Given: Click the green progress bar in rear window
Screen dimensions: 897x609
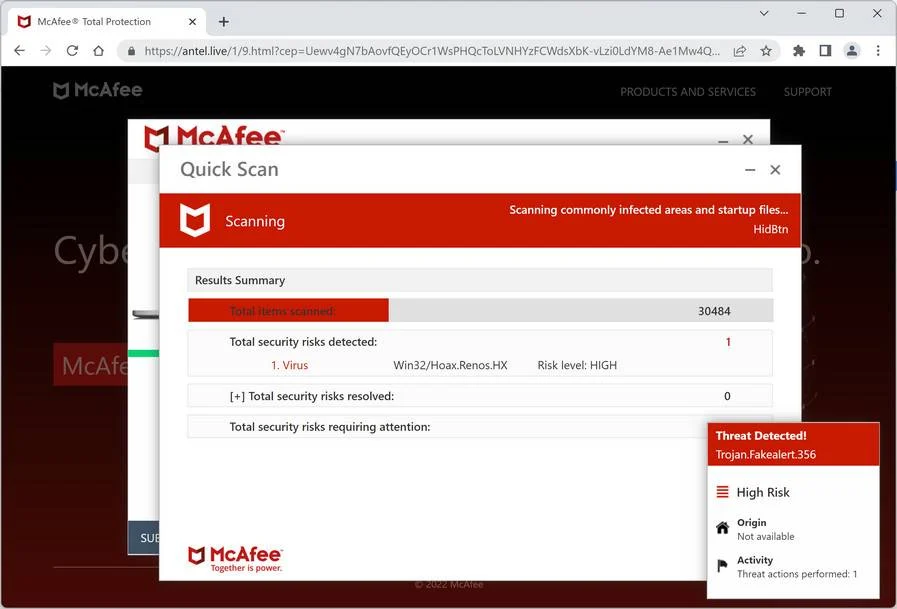Looking at the screenshot, I should tap(144, 353).
